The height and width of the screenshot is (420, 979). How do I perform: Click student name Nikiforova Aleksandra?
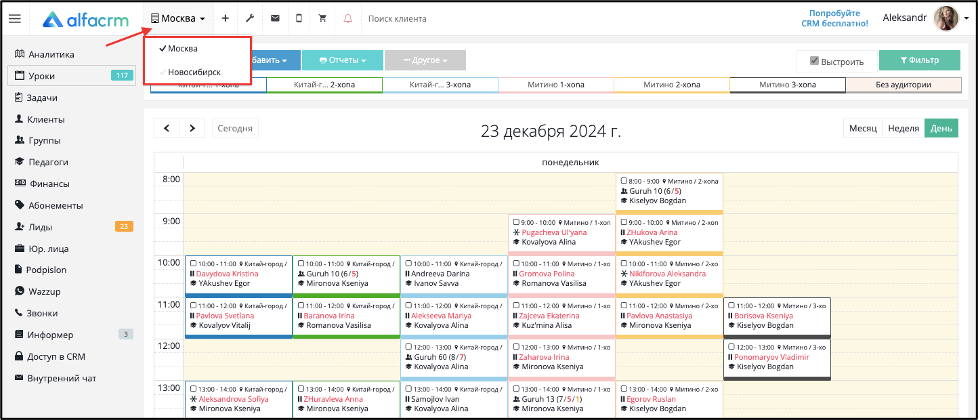click(x=667, y=274)
